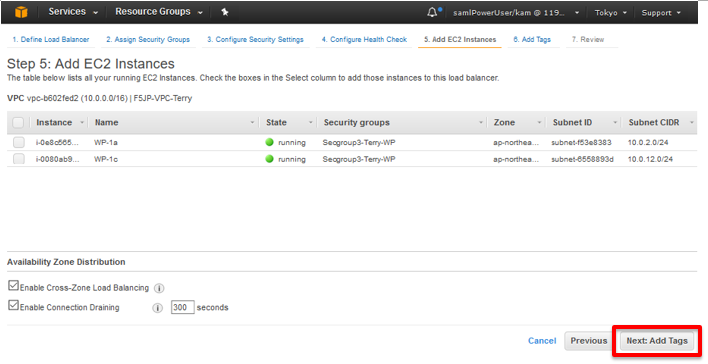Click the WP-1c name cell
This screenshot has width=708, height=364.
[x=106, y=159]
